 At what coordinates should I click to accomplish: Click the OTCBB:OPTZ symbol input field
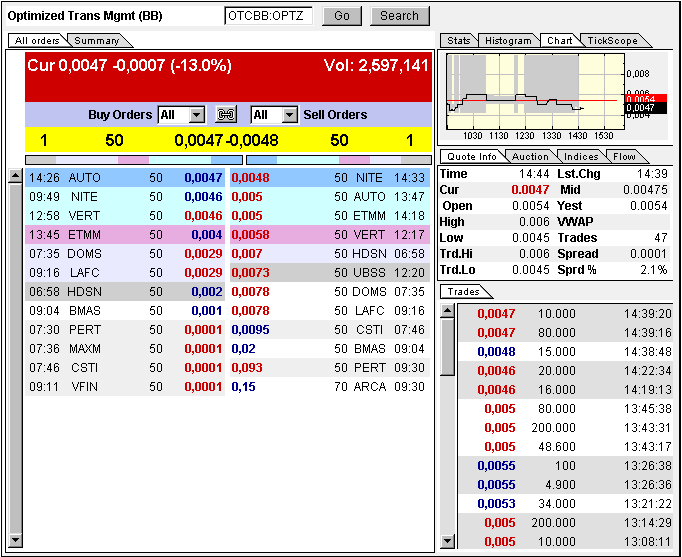[x=269, y=16]
